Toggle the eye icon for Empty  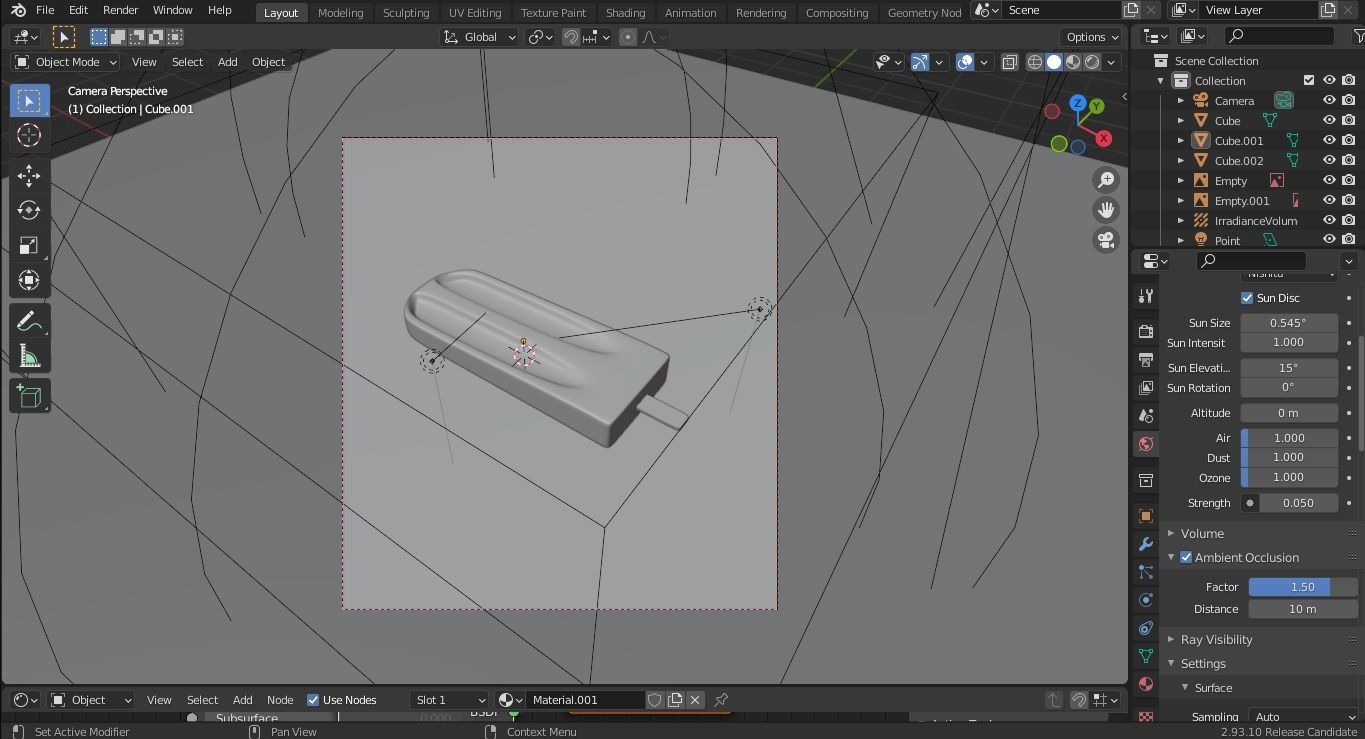point(1329,180)
